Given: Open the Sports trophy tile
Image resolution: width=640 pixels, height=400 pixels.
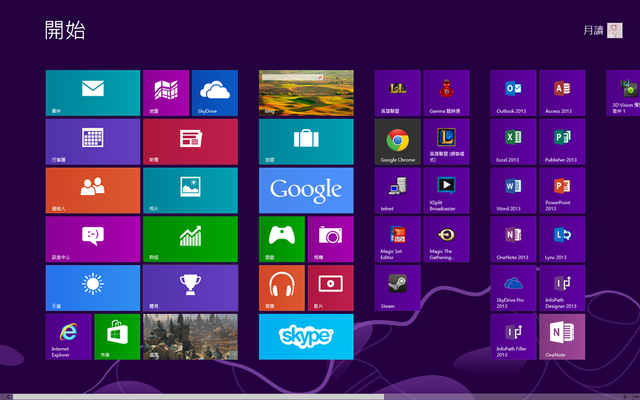Looking at the screenshot, I should pos(190,288).
